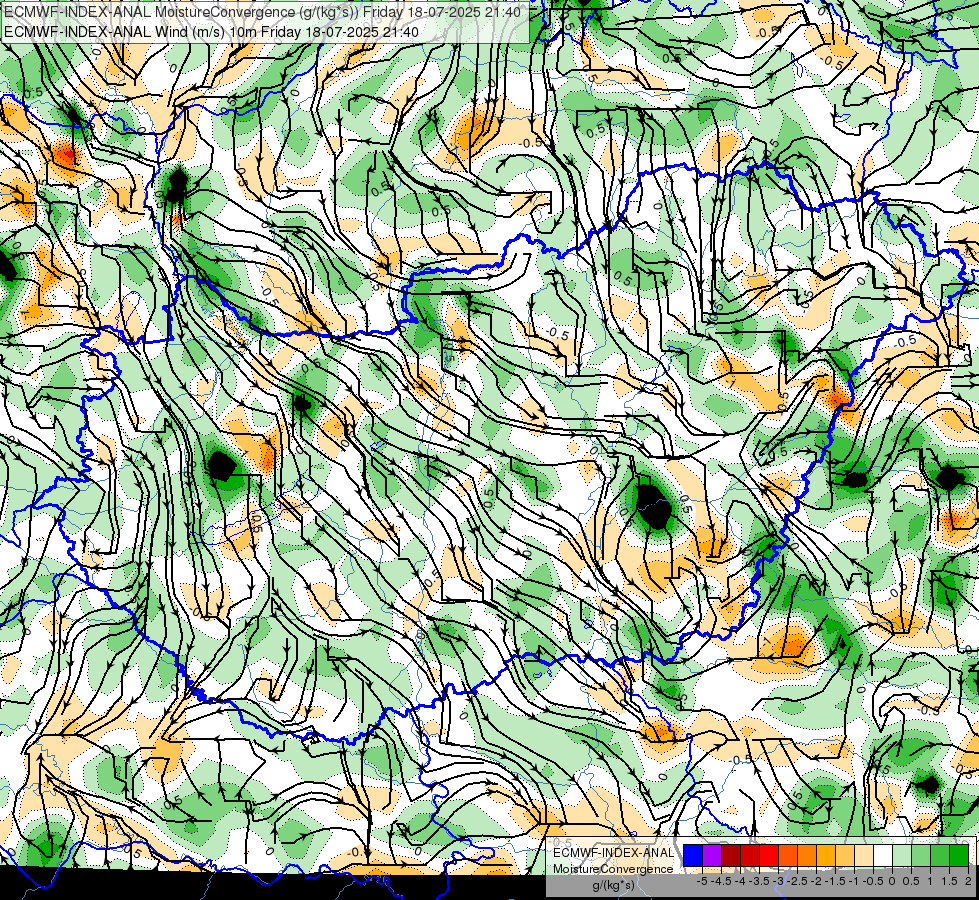Click the legend units g/(kg*s)
The image size is (979, 900).
pyautogui.click(x=613, y=885)
